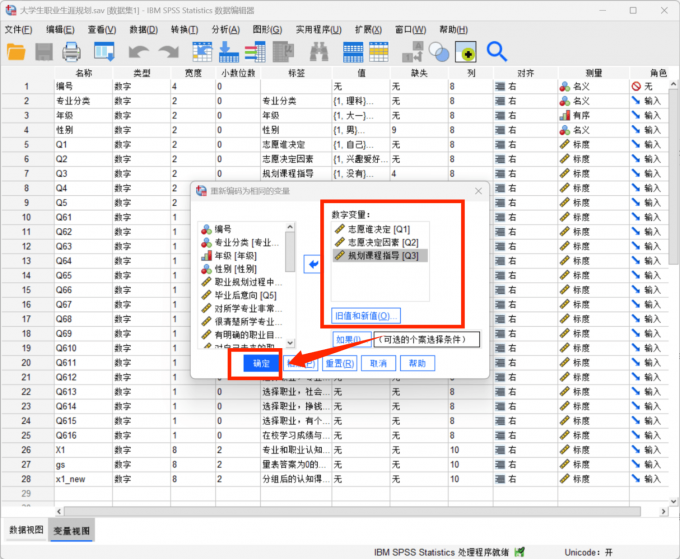
Task: Click the 确定 button in dialog
Action: (x=261, y=363)
